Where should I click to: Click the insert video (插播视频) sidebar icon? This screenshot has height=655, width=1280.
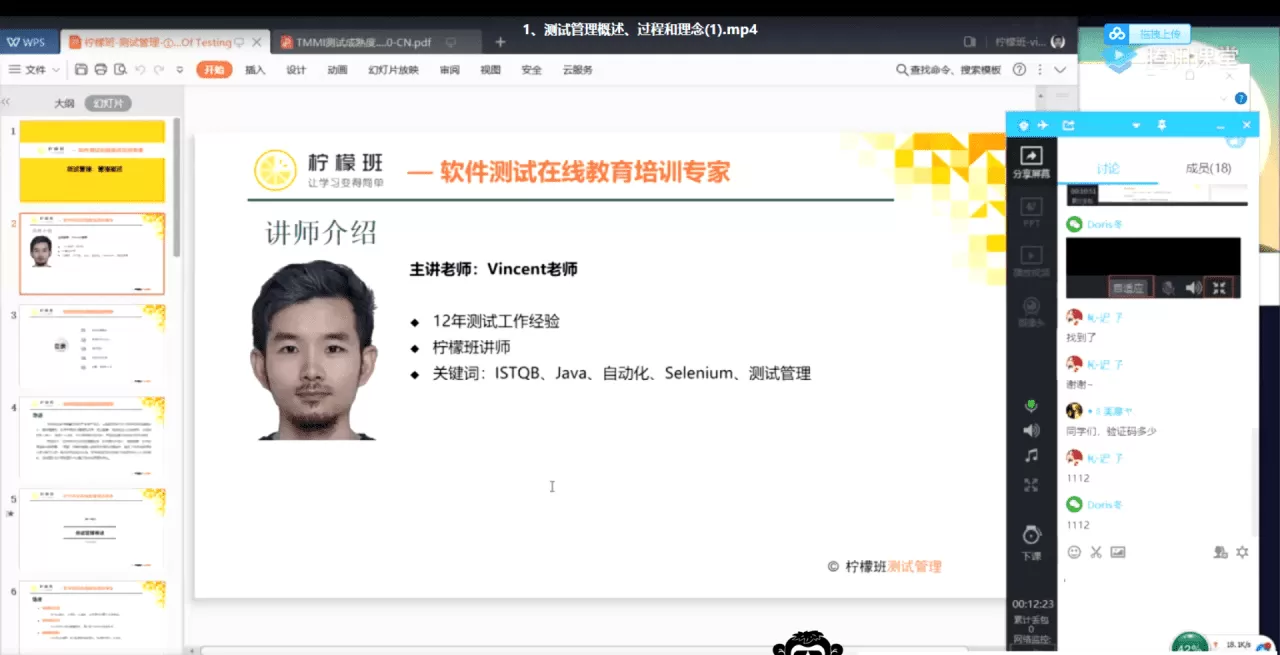click(x=1032, y=258)
